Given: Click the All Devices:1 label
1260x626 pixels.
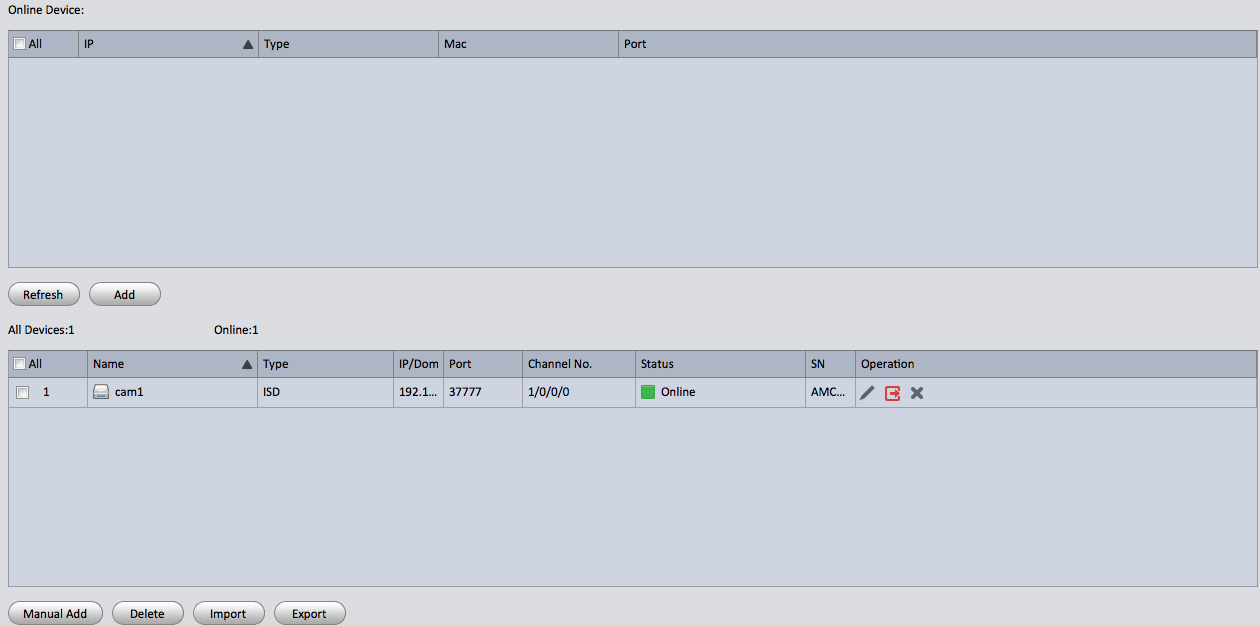Looking at the screenshot, I should 41,330.
